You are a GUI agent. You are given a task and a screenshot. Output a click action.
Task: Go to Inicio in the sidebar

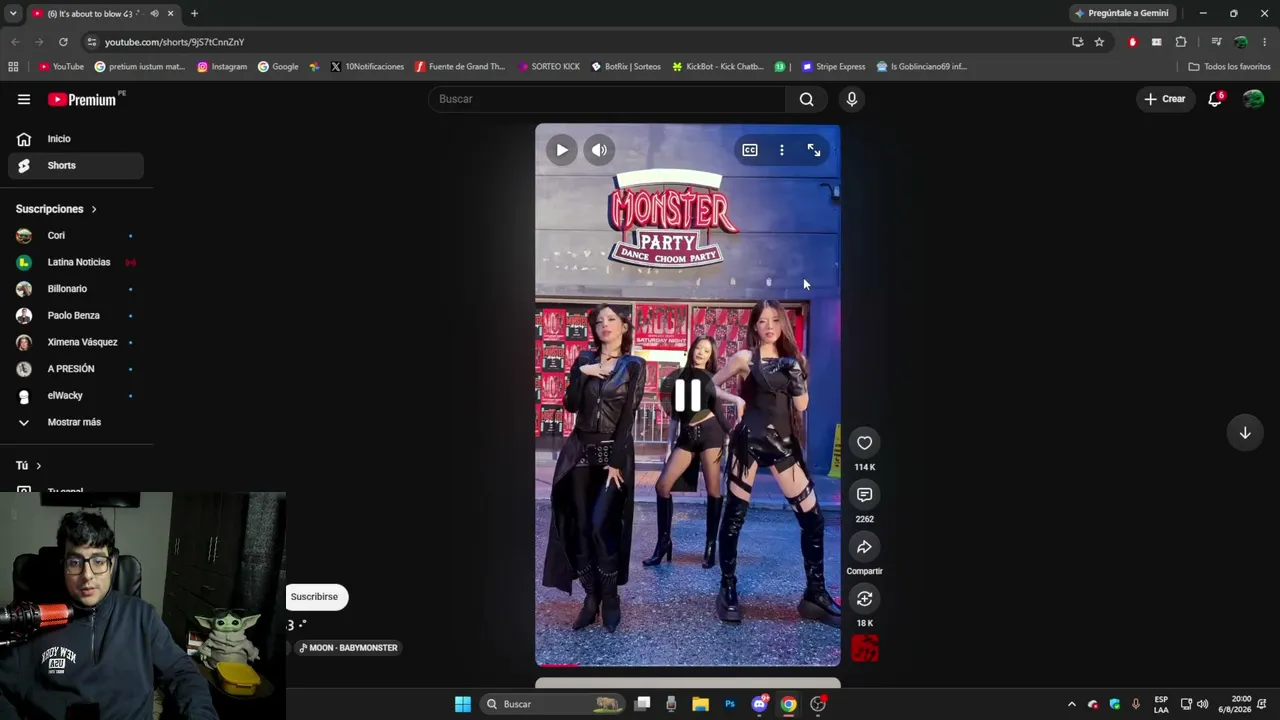[76, 139]
